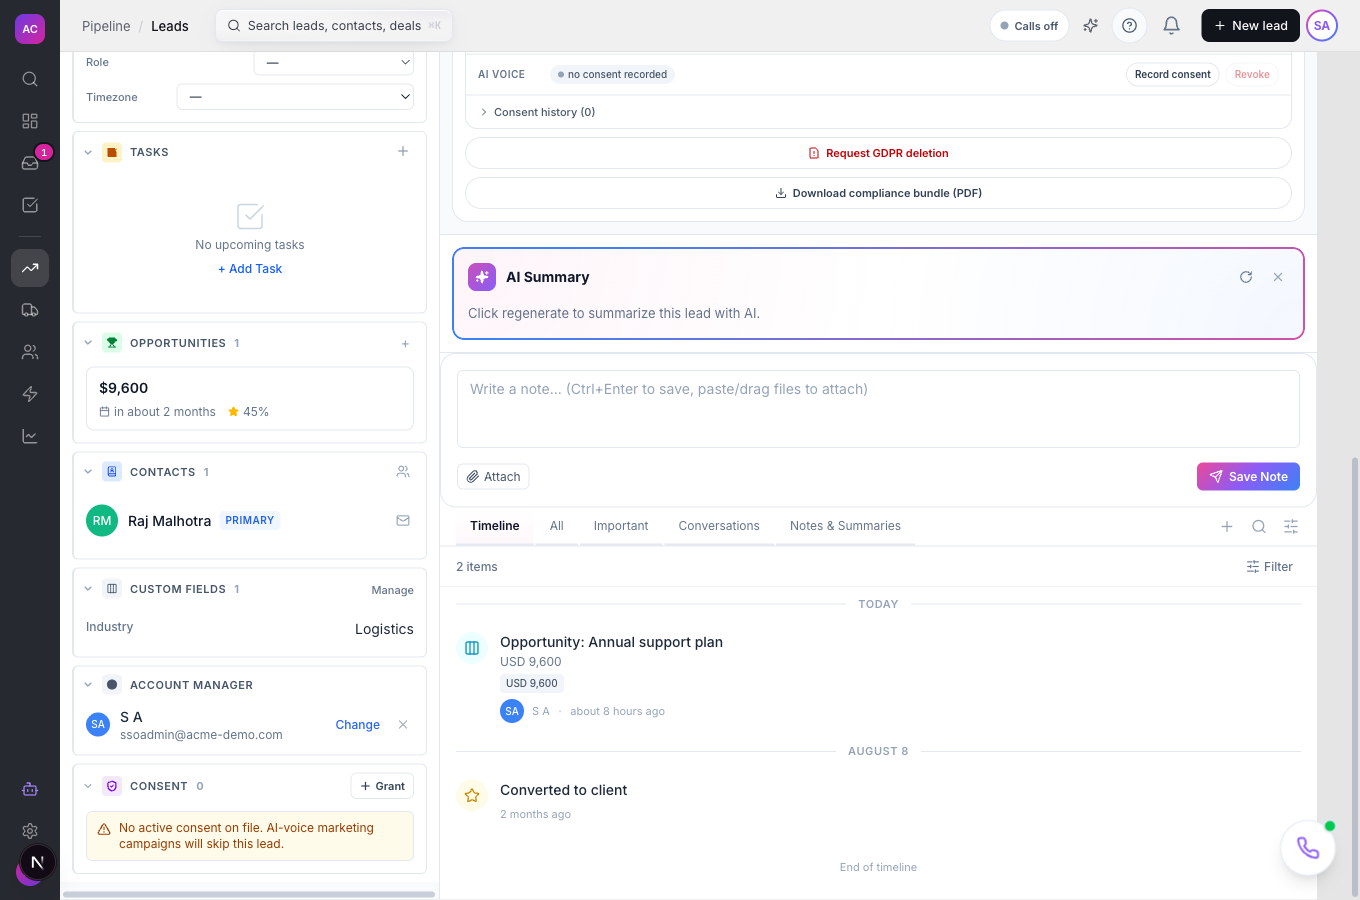Click Record consent button
Viewport: 1360px width, 900px height.
tap(1172, 74)
